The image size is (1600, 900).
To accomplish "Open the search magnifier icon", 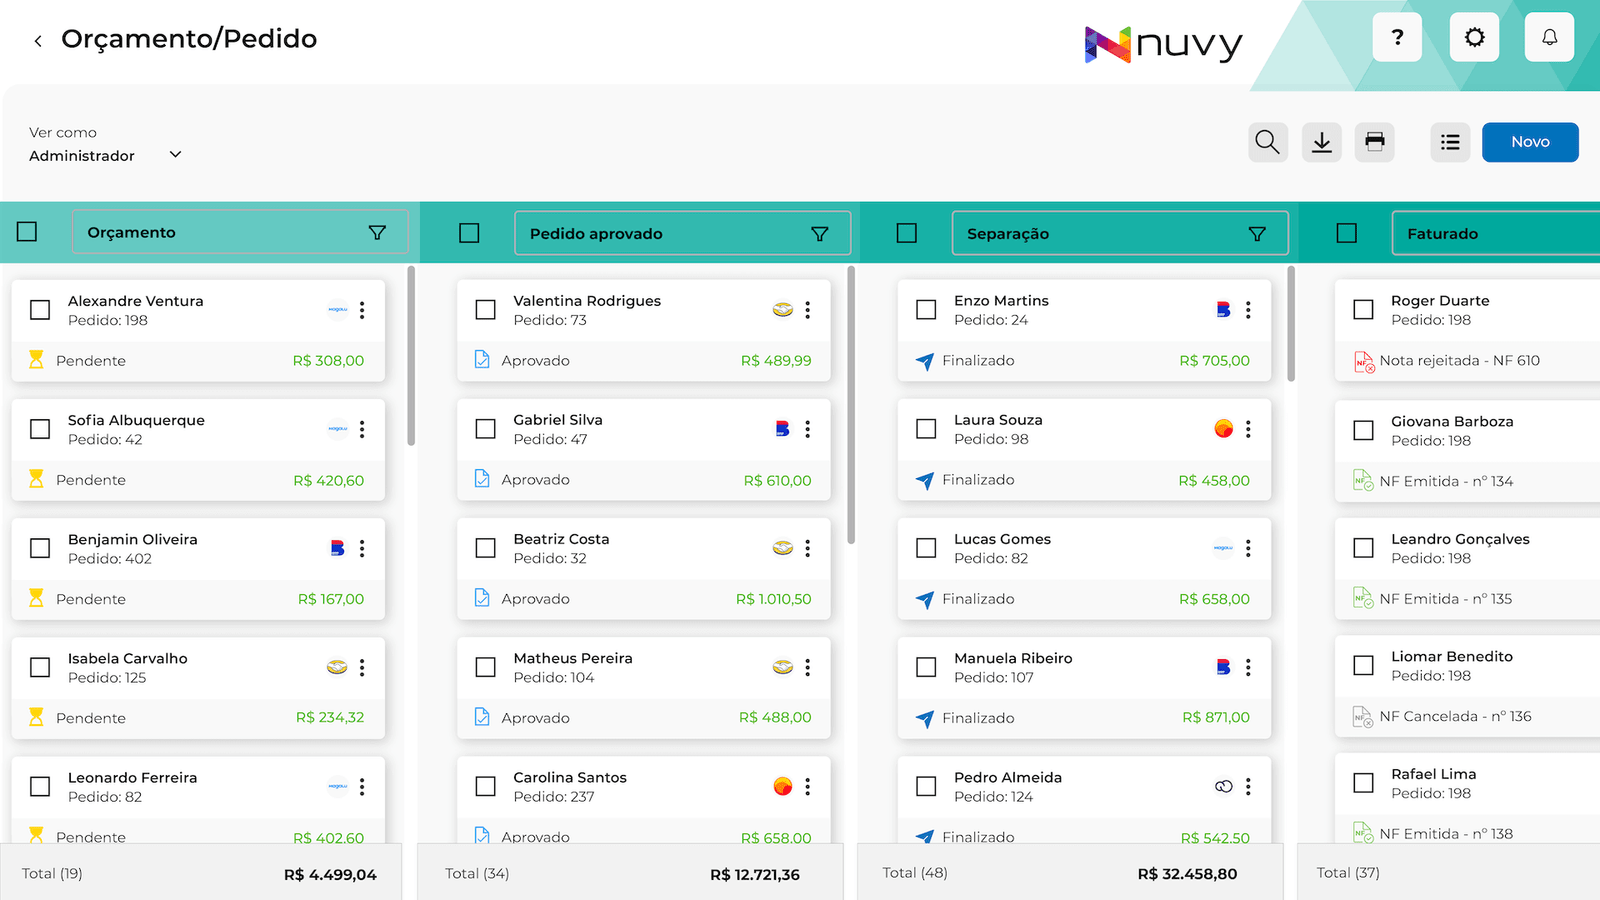I will point(1268,142).
